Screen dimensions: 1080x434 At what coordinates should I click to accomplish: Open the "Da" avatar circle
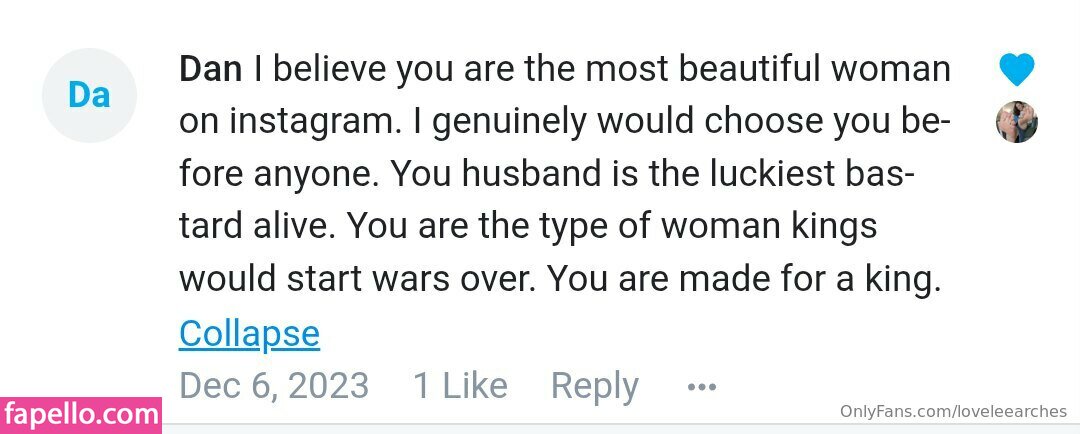[x=89, y=95]
